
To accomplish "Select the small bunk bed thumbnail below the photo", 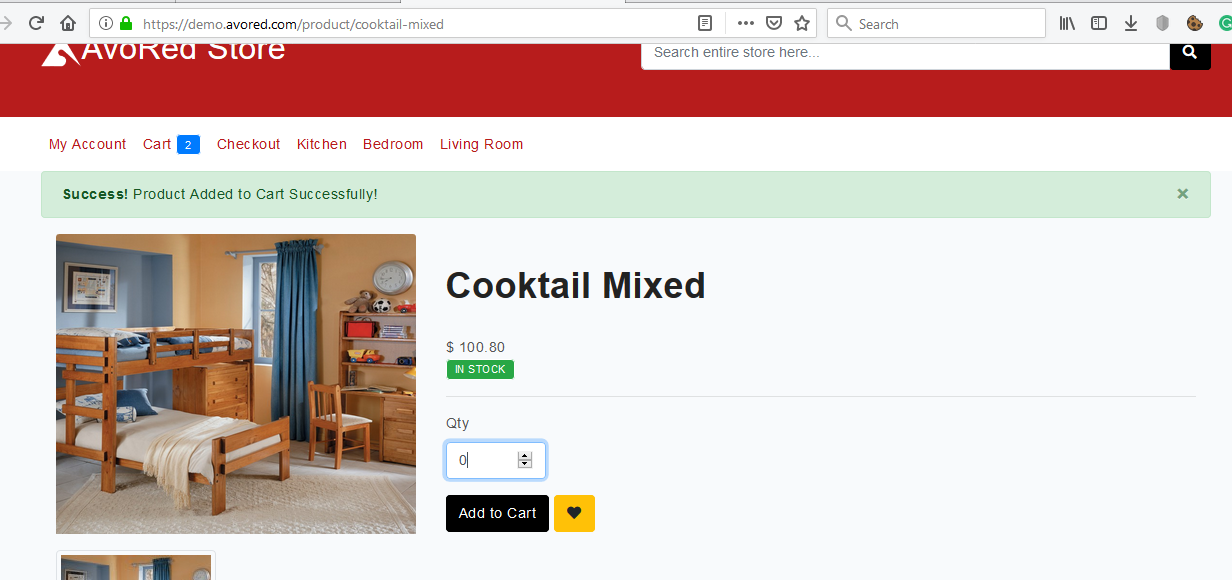I will (x=135, y=570).
